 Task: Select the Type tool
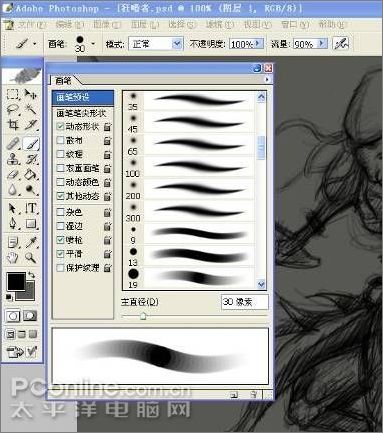coord(31,208)
